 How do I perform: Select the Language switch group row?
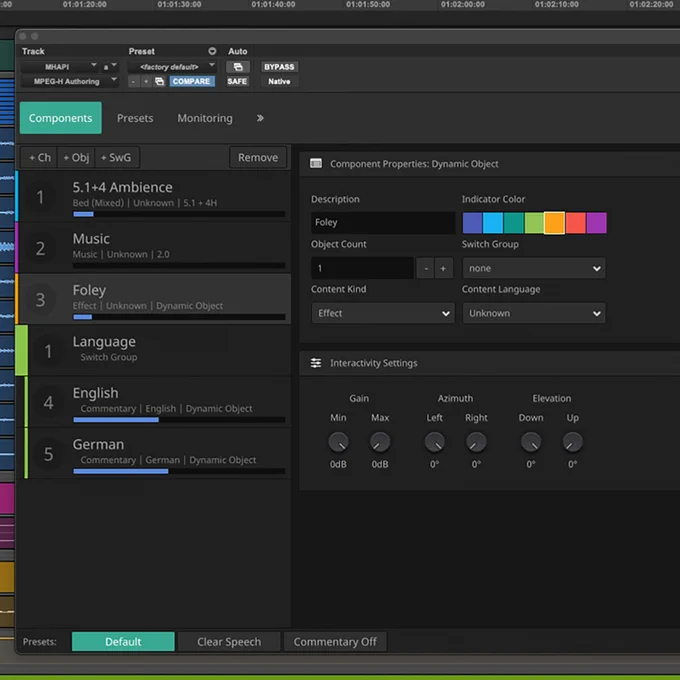tap(154, 350)
